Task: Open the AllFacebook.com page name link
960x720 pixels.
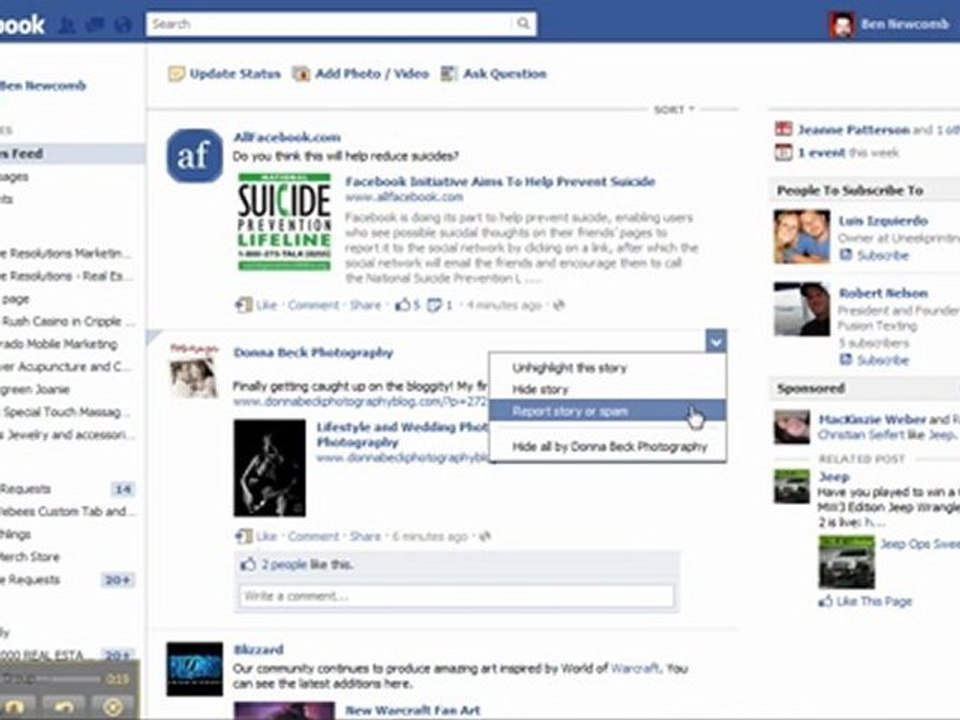Action: pos(287,137)
